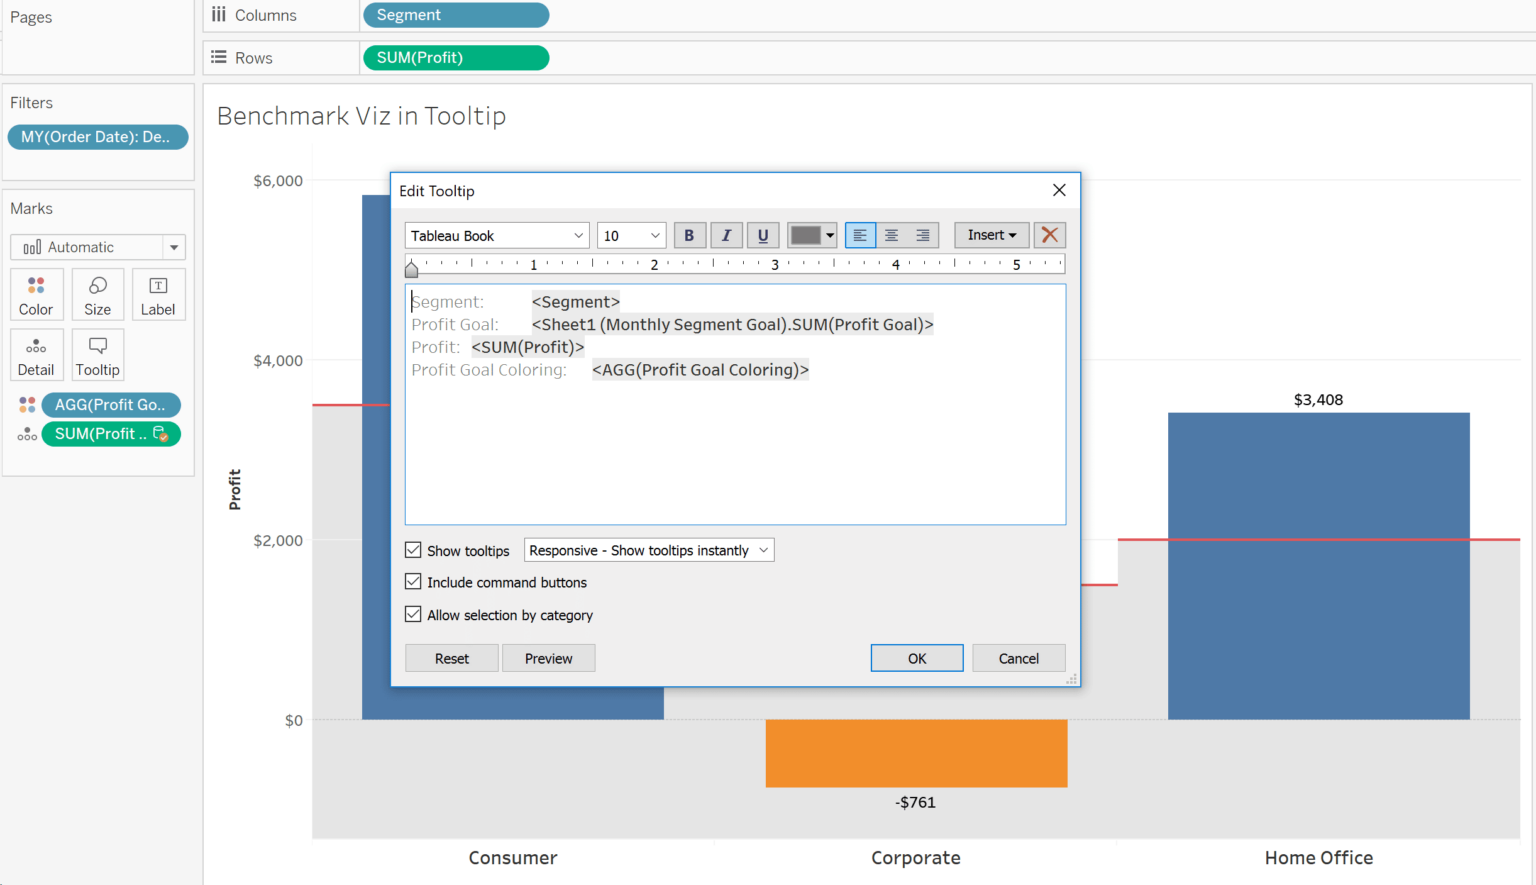Align tooltip text to the right
Image resolution: width=1536 pixels, height=885 pixels.
coord(922,235)
